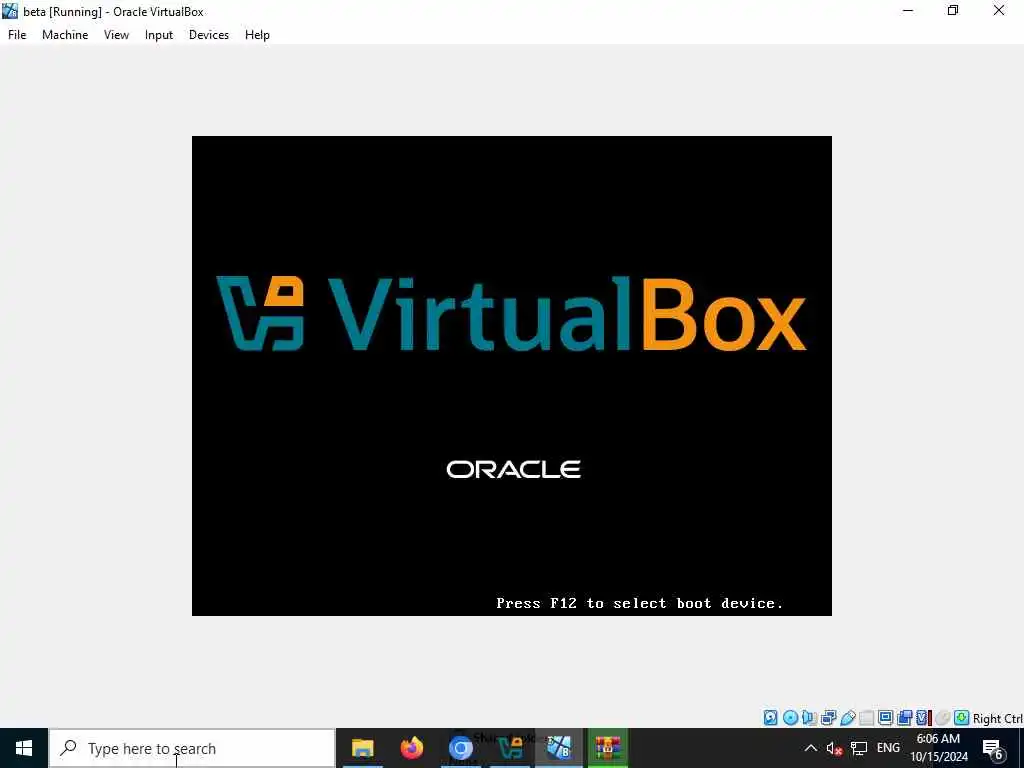The height and width of the screenshot is (768, 1024).
Task: Click the ENG language indicator
Action: tap(888, 748)
